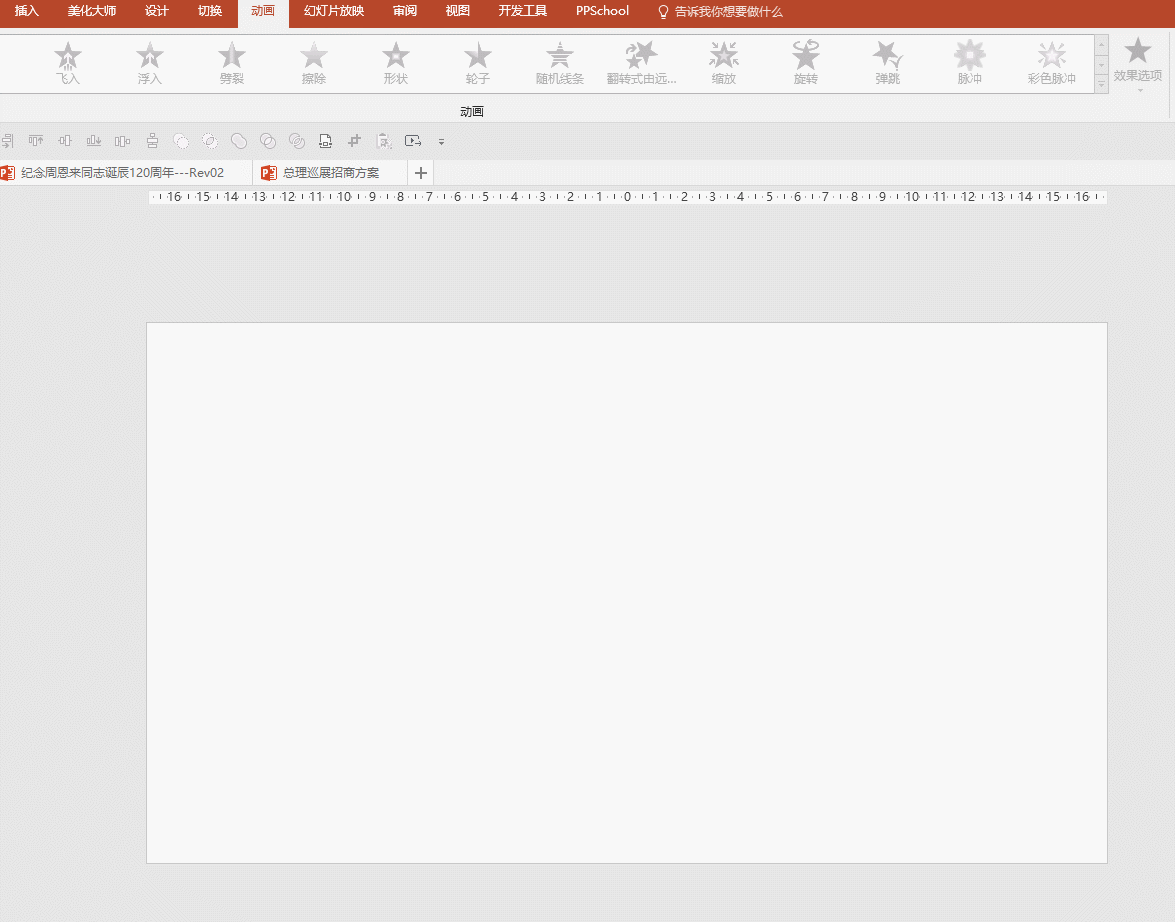
Task: Apply the 劈裂 (Split) animation
Action: click(232, 63)
